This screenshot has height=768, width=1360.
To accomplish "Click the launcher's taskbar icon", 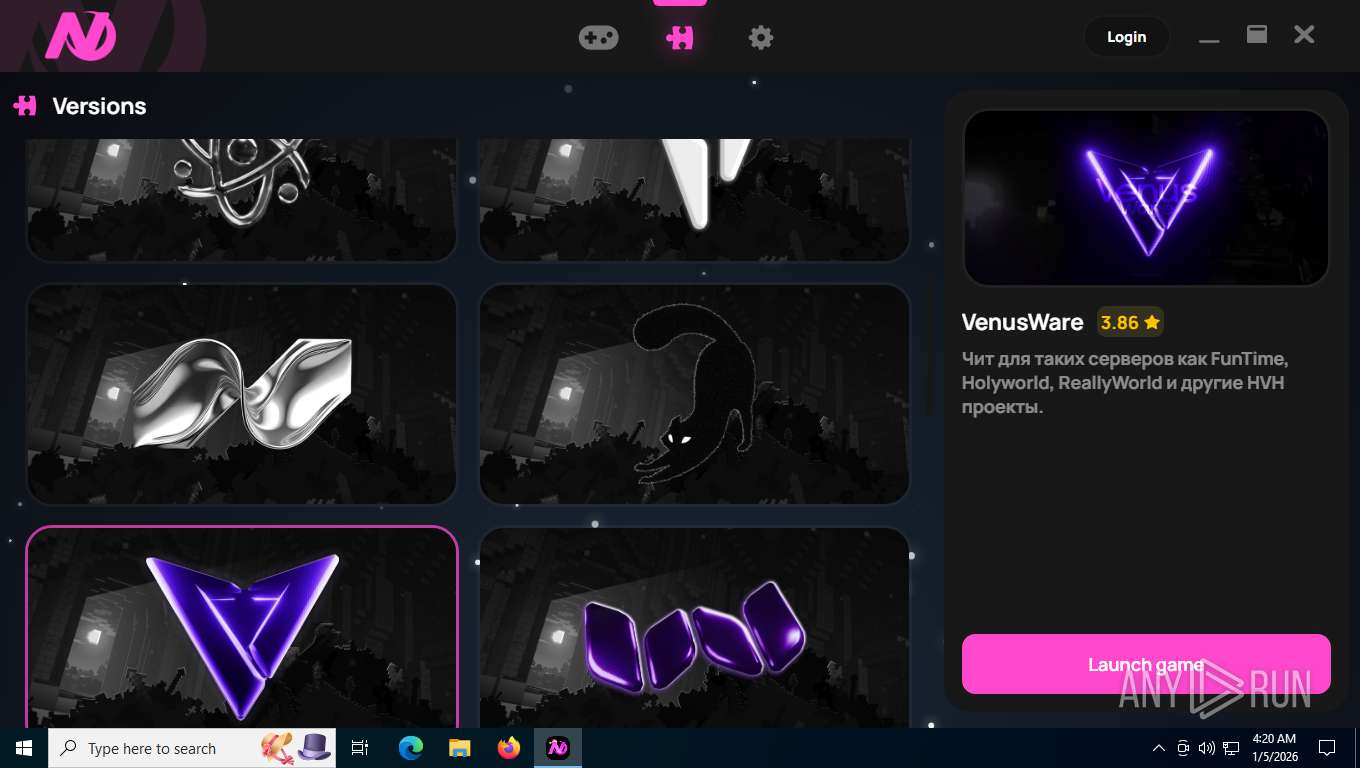I will click(558, 748).
